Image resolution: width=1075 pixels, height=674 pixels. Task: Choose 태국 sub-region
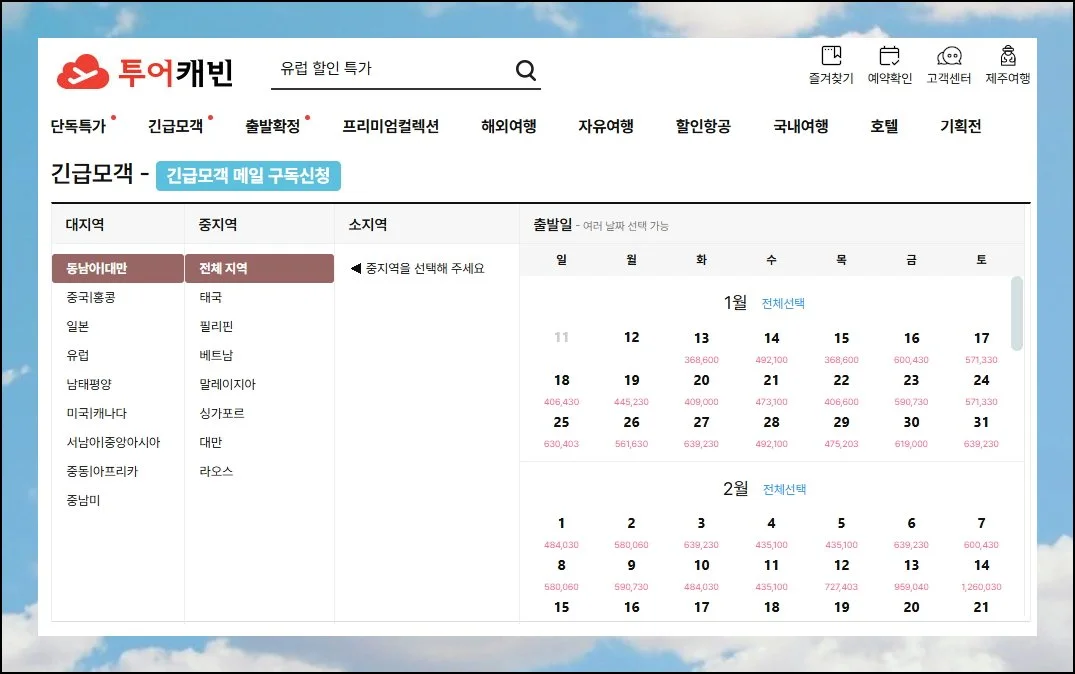point(211,297)
